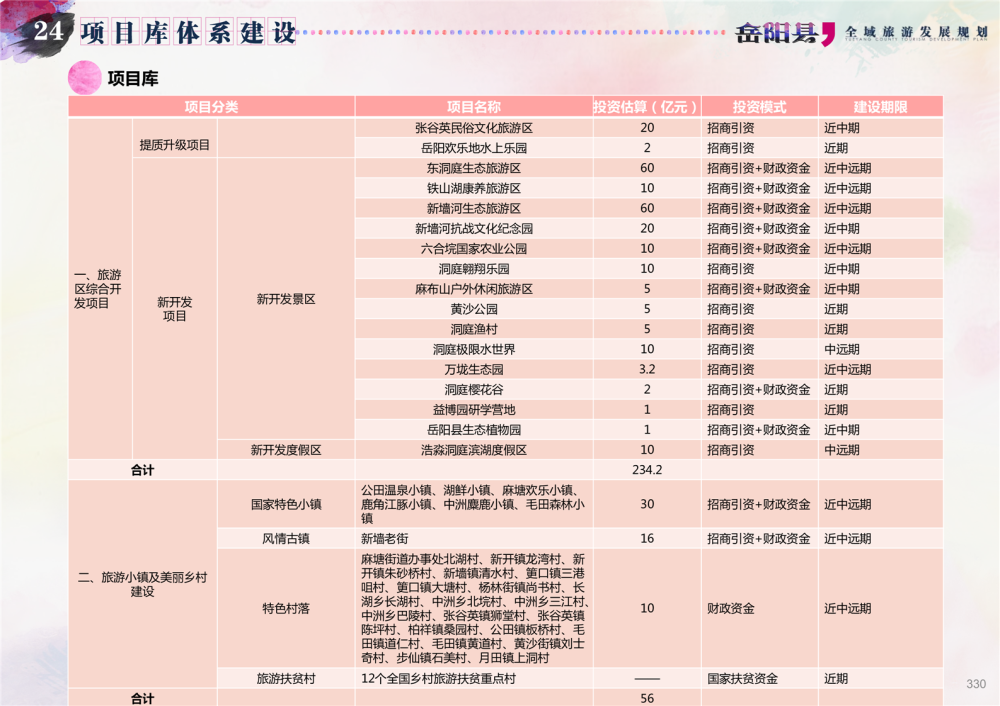This screenshot has width=1000, height=706.
Task: Click the 国家特色小镇 category cell
Action: tap(286, 505)
